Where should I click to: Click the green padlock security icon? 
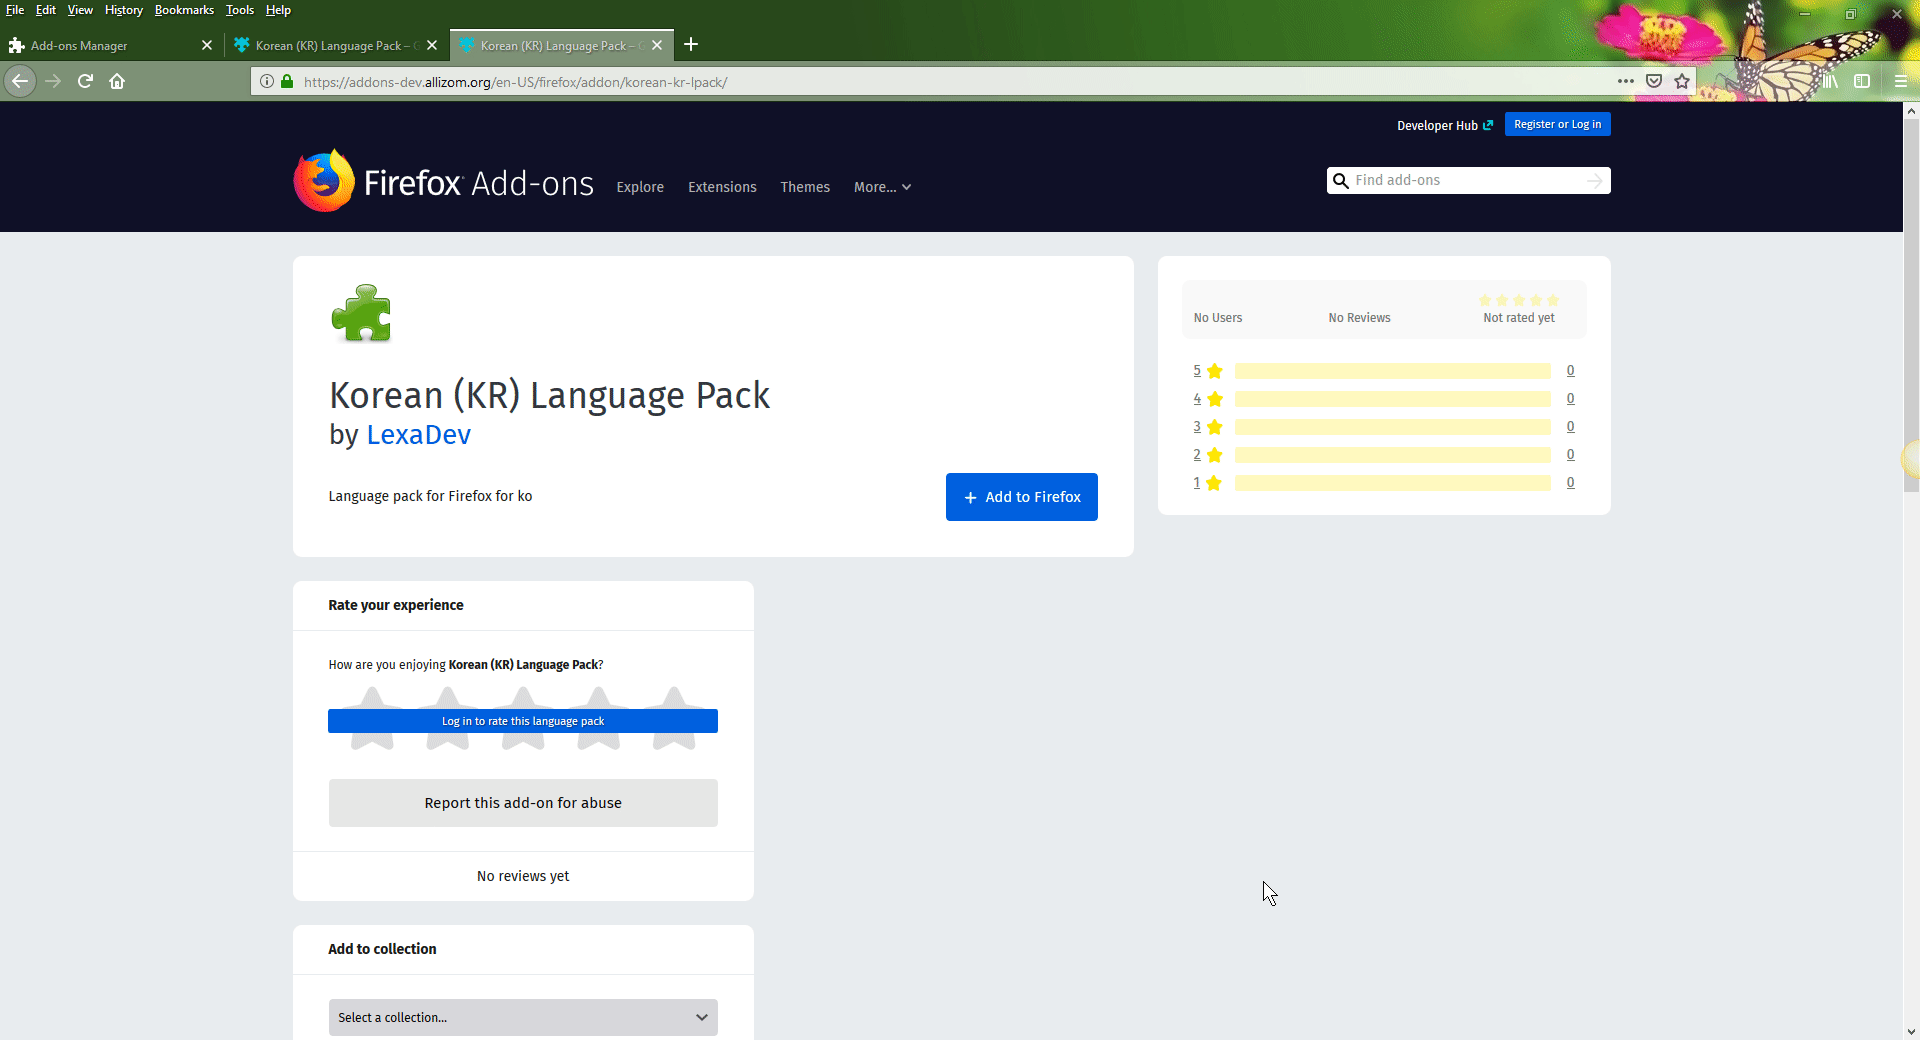pos(287,81)
